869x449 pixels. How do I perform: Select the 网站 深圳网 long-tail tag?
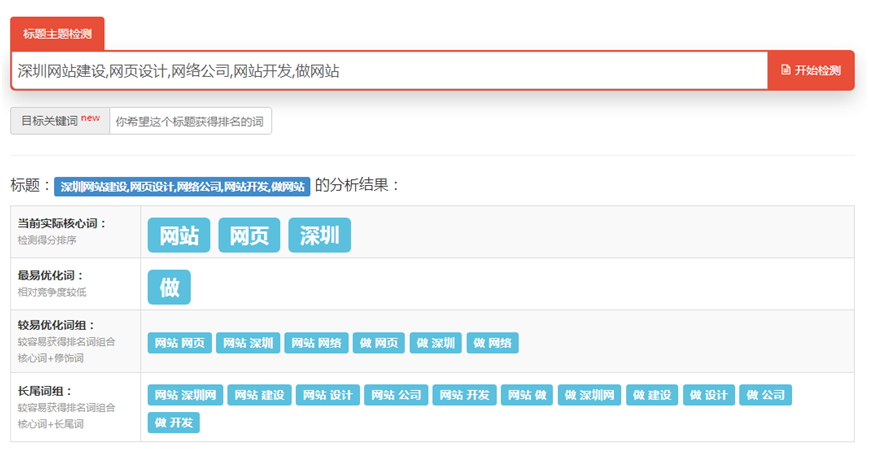pos(185,395)
